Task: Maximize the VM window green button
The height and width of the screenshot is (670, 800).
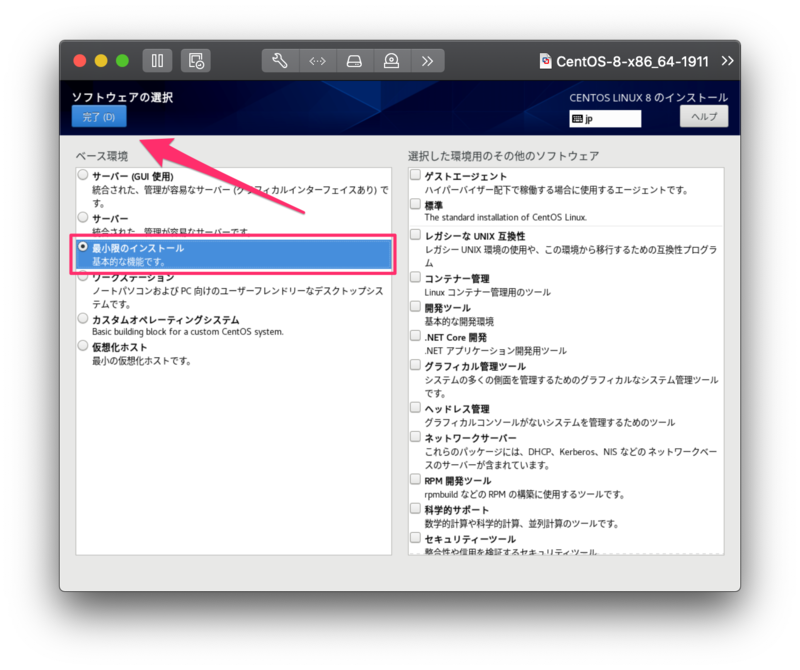Action: tap(122, 61)
